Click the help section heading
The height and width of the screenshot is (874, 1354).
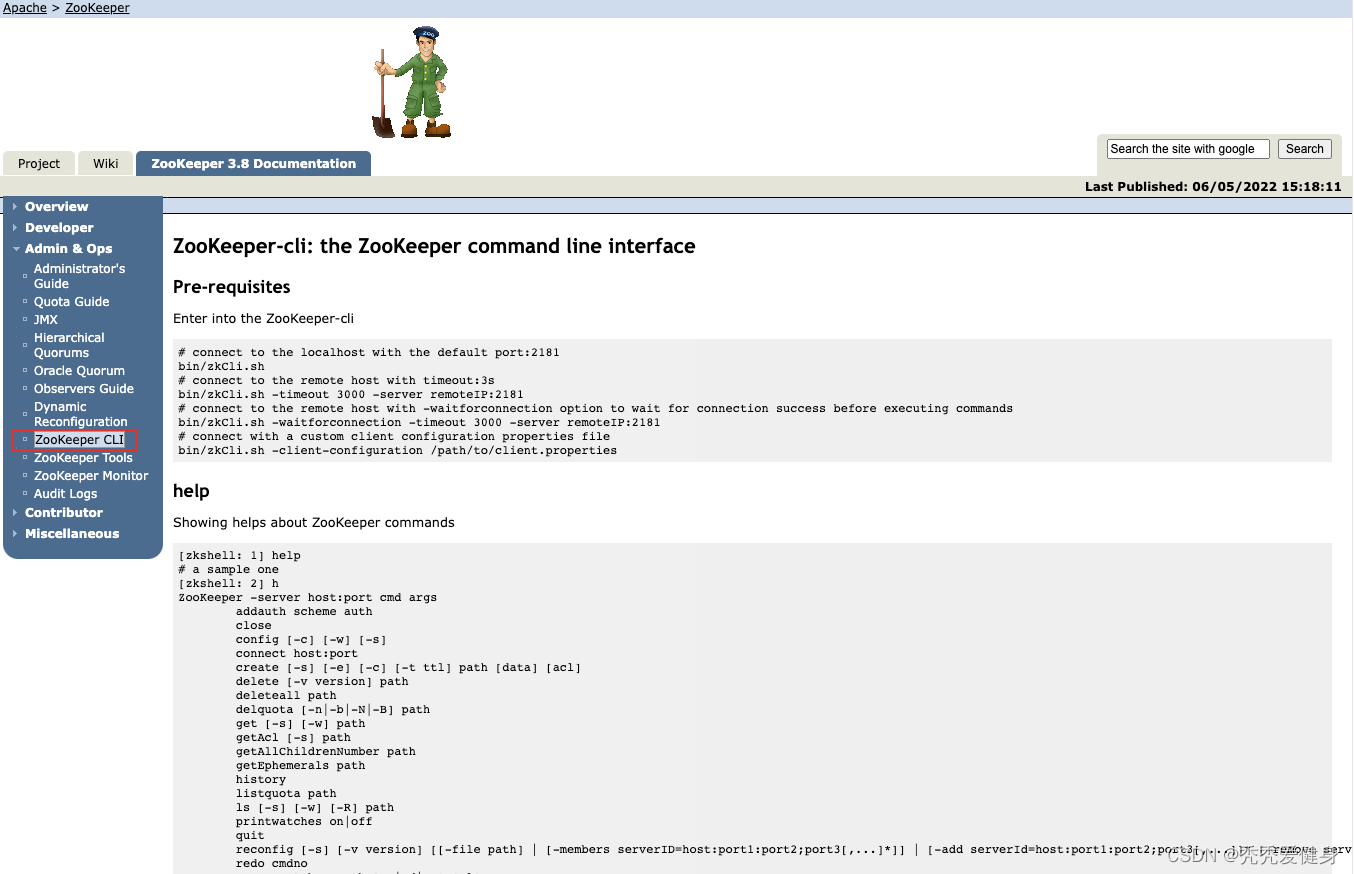[x=191, y=491]
